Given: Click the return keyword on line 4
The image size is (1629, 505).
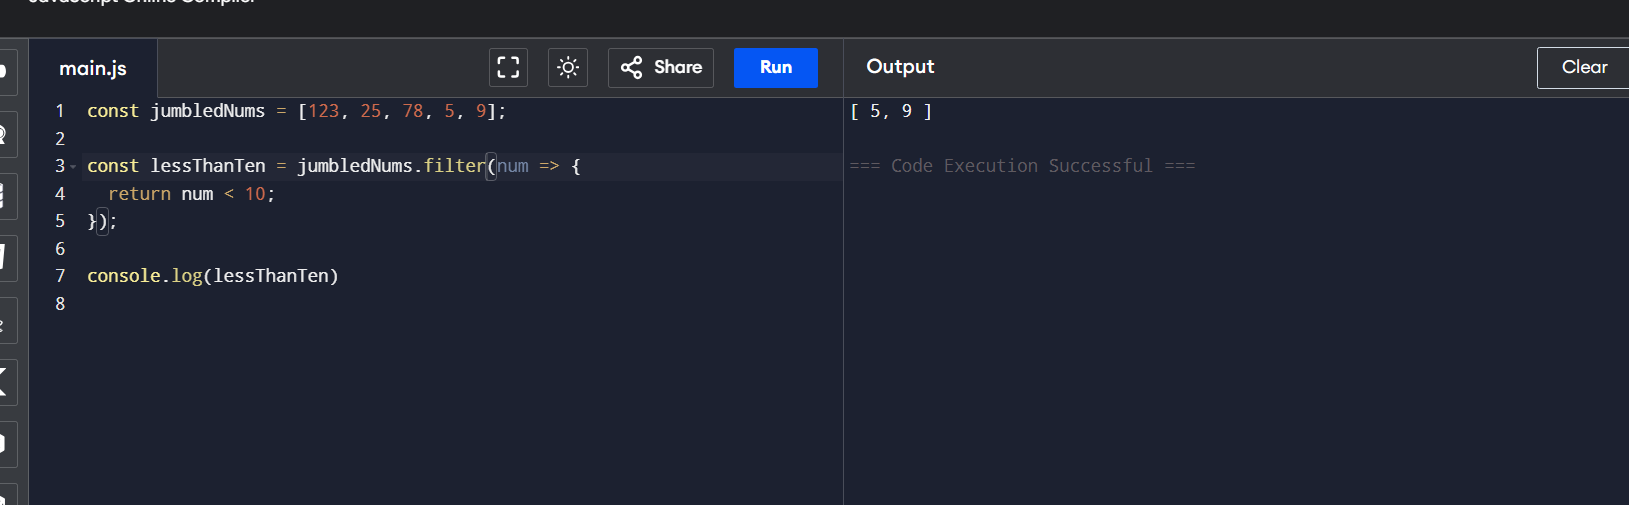Looking at the screenshot, I should (139, 194).
